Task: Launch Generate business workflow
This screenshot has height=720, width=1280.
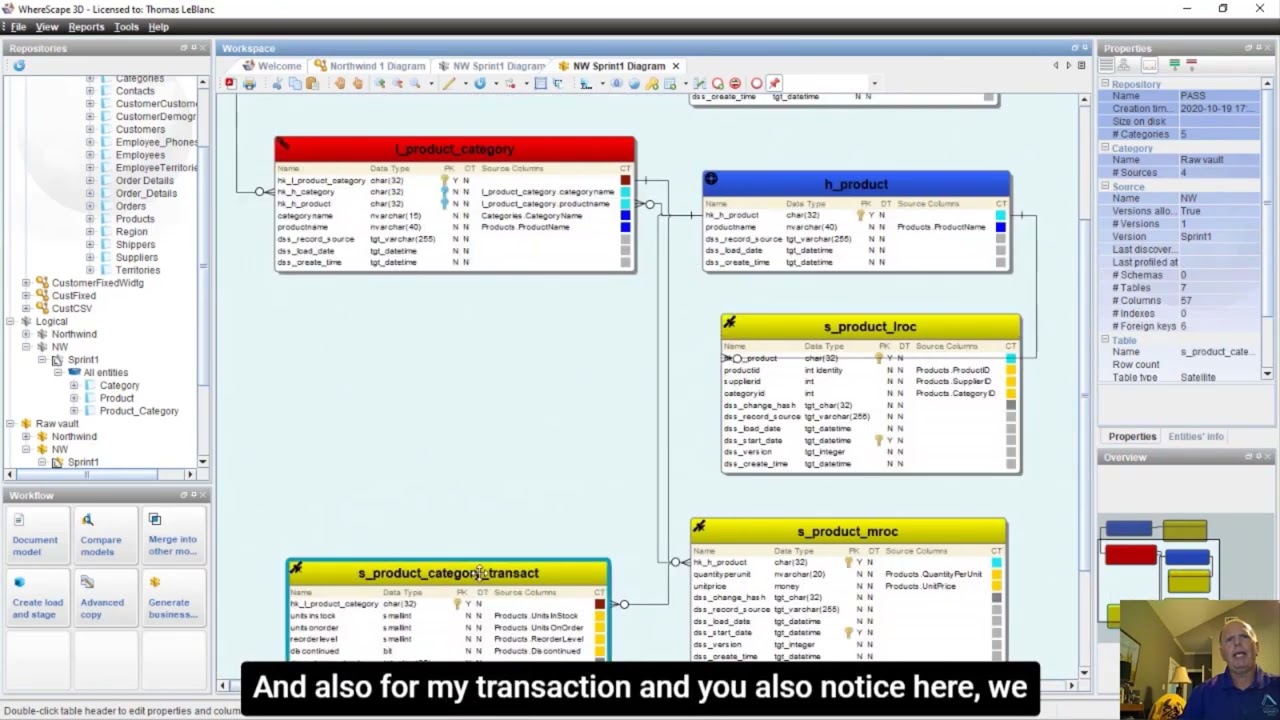Action: coord(172,598)
